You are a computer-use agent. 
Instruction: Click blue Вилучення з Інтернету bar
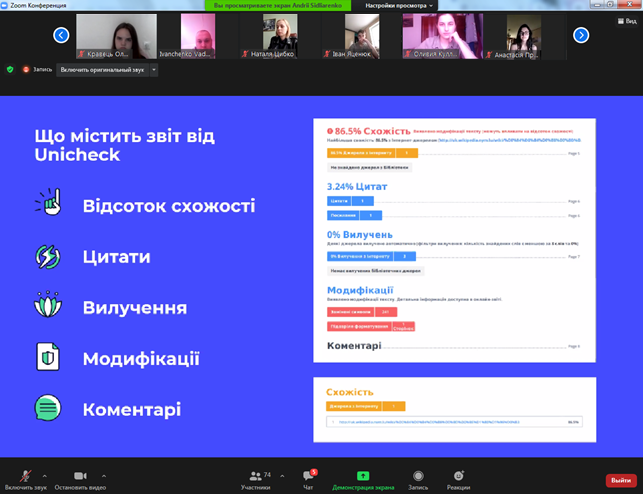[x=371, y=256]
